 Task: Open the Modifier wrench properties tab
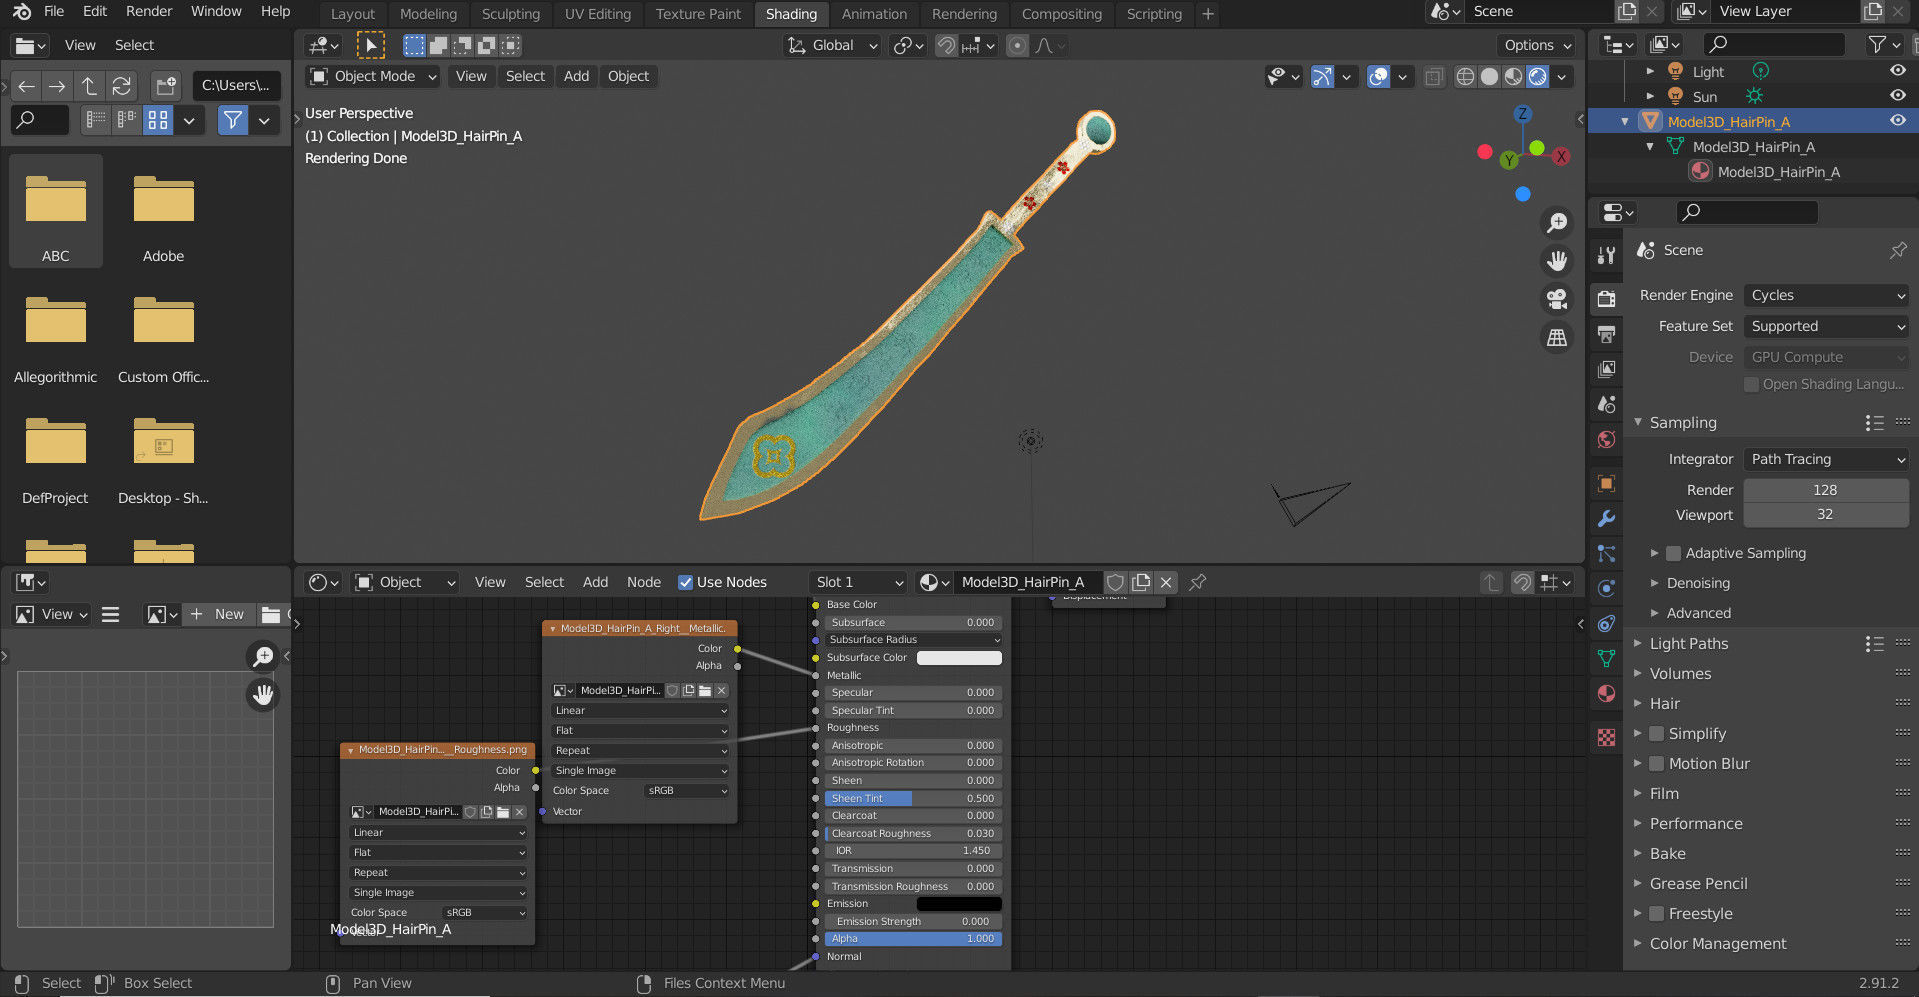click(1606, 519)
